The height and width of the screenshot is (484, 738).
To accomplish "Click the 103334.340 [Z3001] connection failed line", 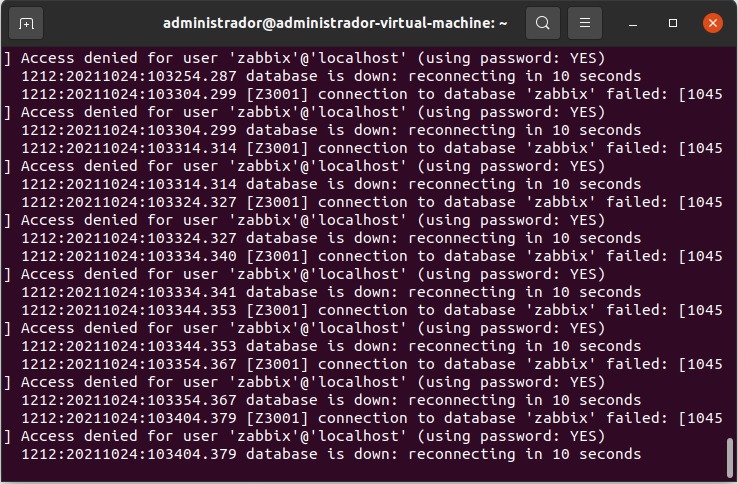I will [x=372, y=256].
